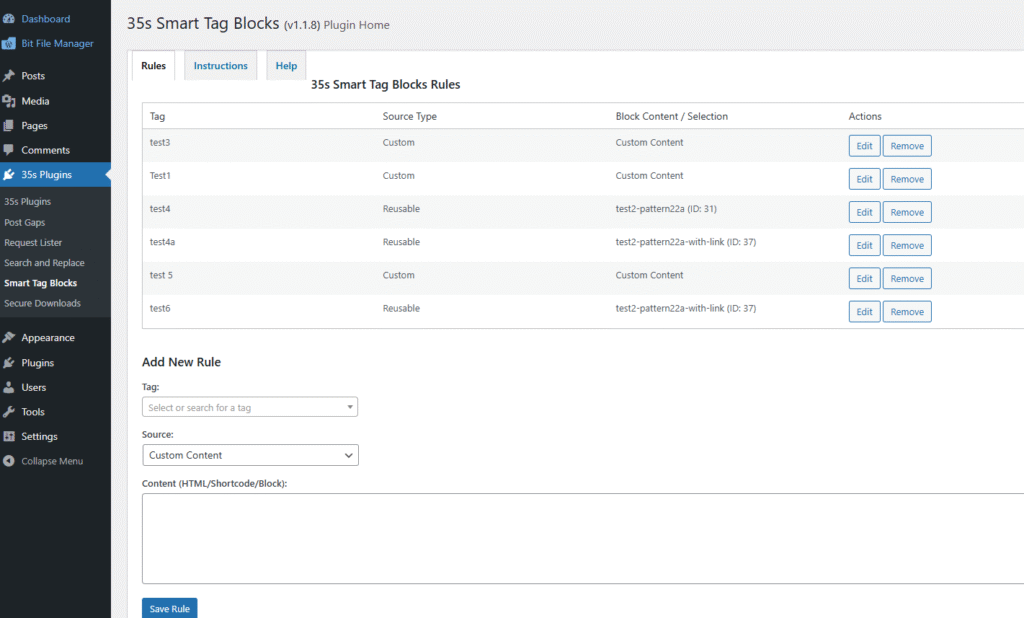Click the Dashboard gauge icon

tap(10, 19)
